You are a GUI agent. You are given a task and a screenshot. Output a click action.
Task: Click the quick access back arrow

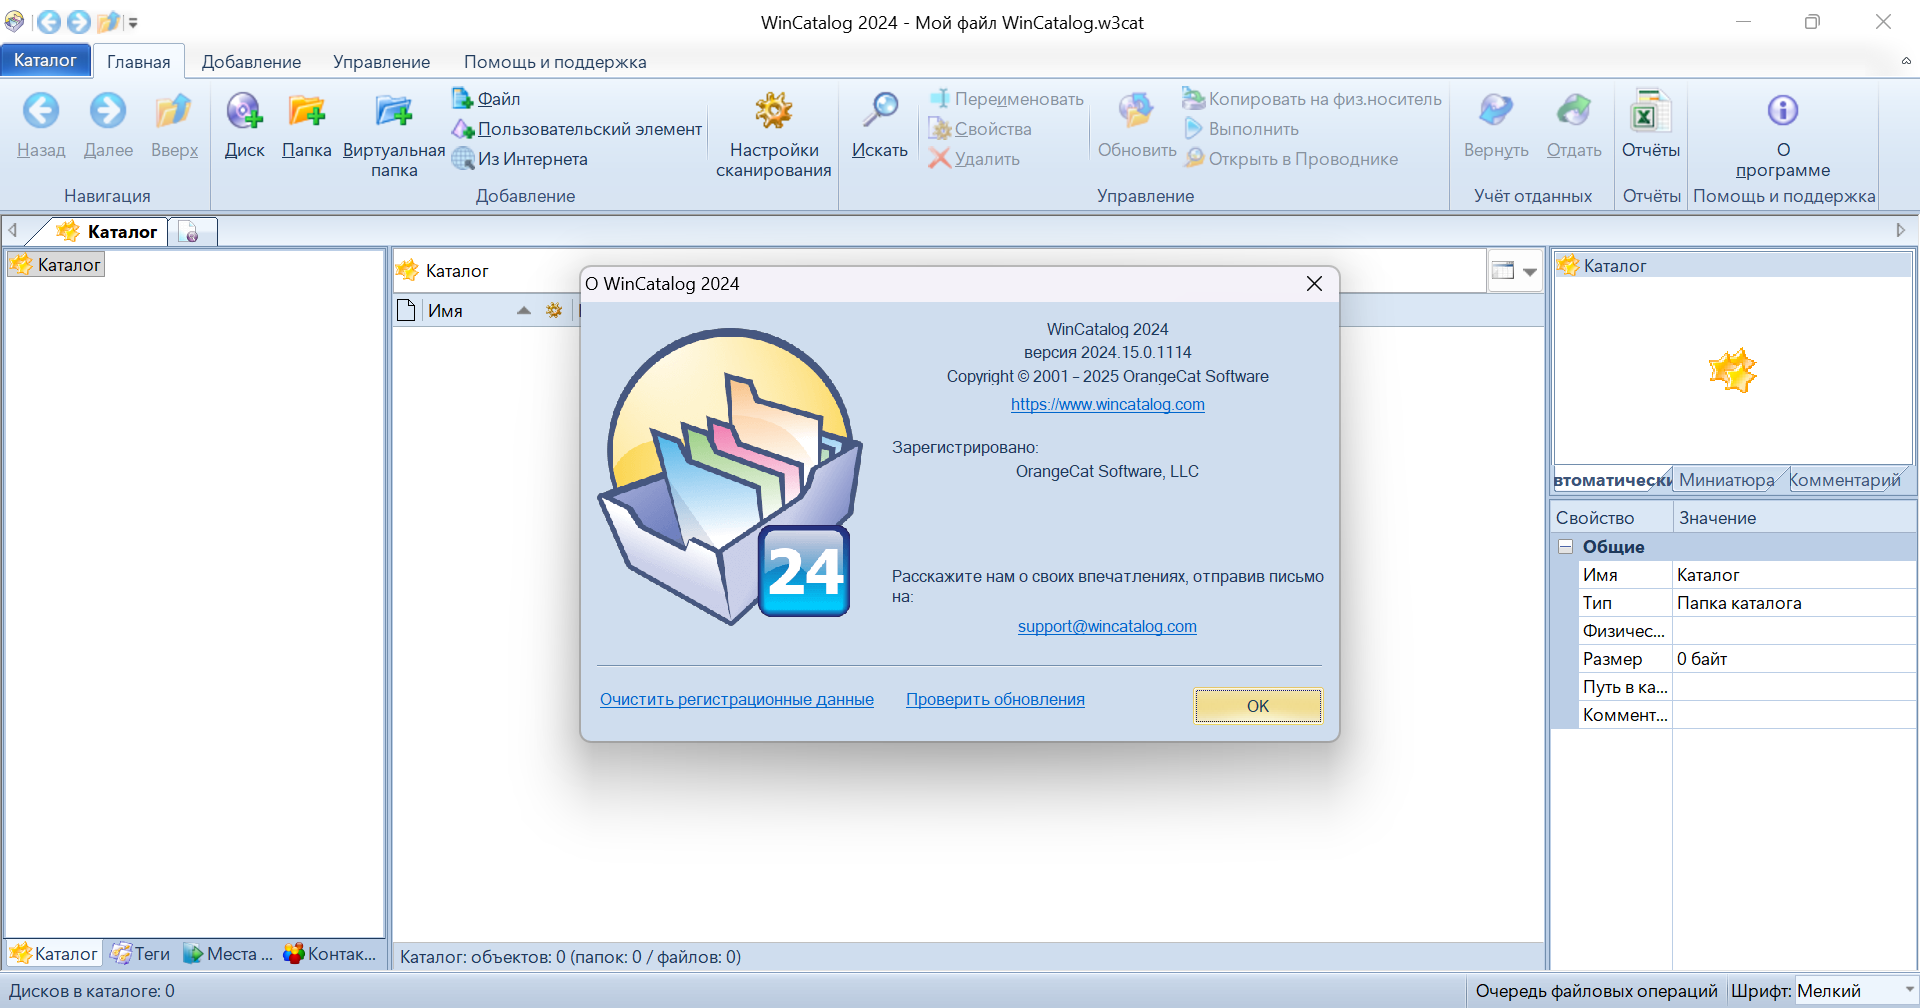click(48, 22)
